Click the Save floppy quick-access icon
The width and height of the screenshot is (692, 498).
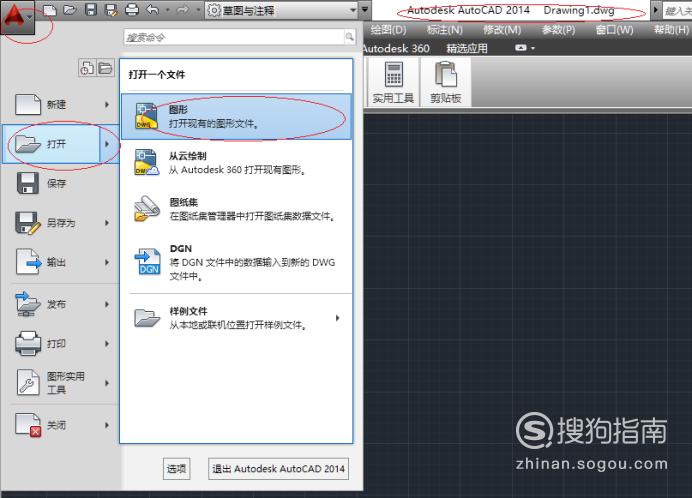pyautogui.click(x=91, y=10)
